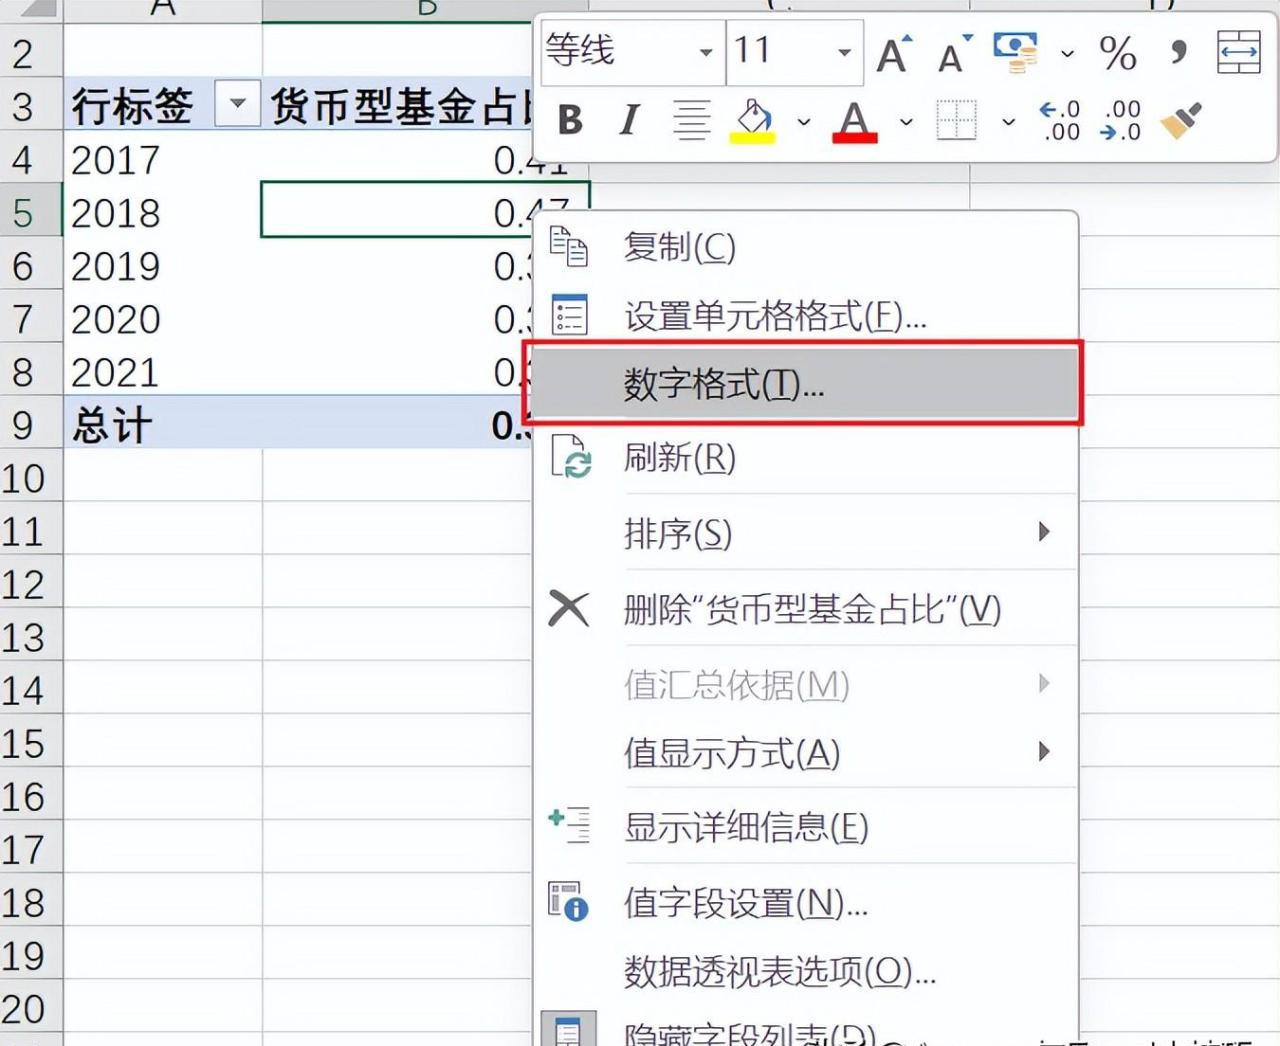Click the accounting number format icon
The image size is (1280, 1046).
tap(1015, 53)
